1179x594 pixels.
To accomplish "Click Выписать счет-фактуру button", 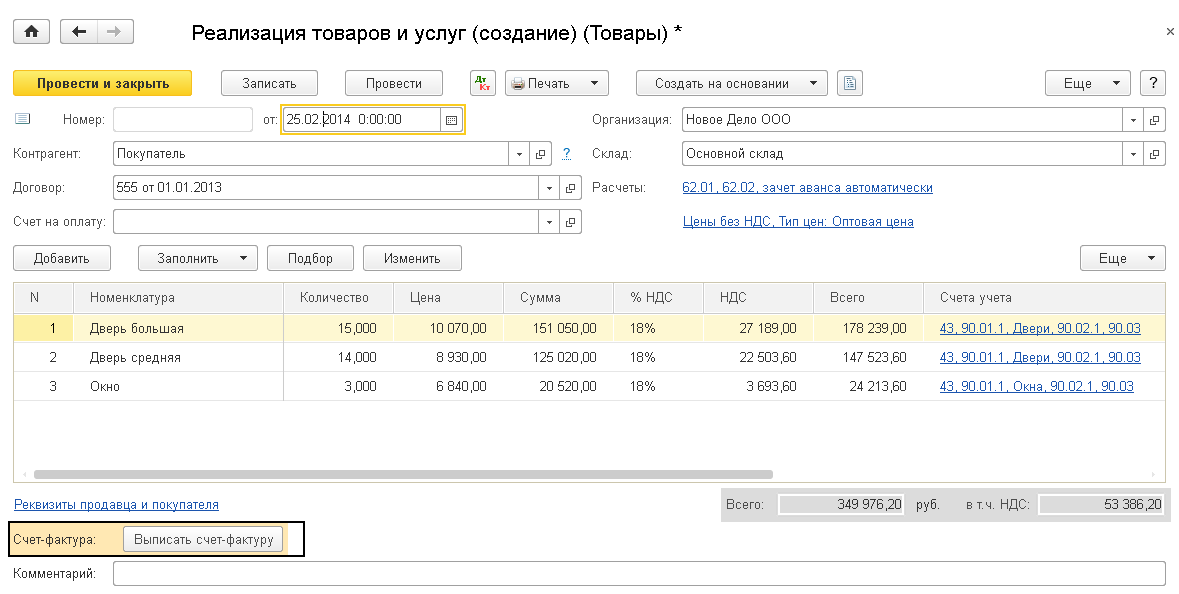I will pyautogui.click(x=204, y=539).
